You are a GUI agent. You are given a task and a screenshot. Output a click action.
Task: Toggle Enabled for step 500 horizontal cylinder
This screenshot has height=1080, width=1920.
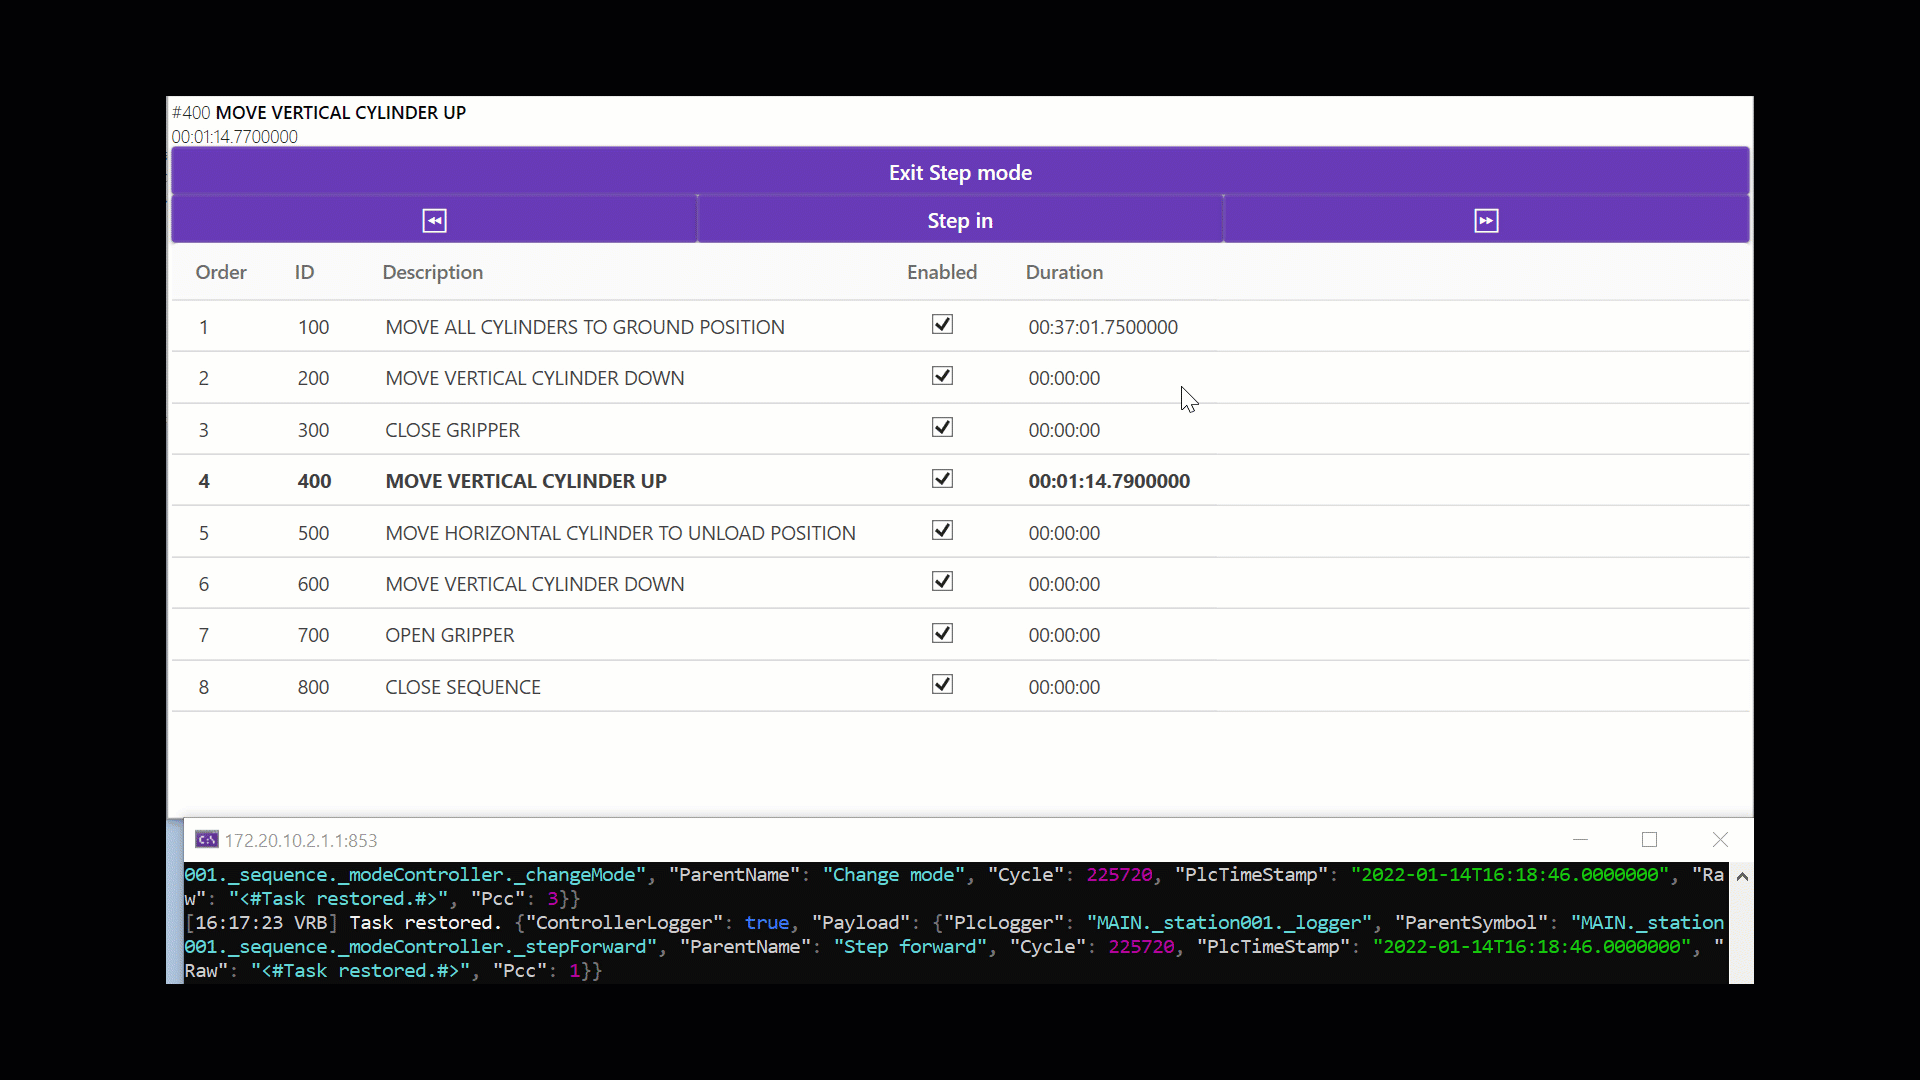click(942, 531)
